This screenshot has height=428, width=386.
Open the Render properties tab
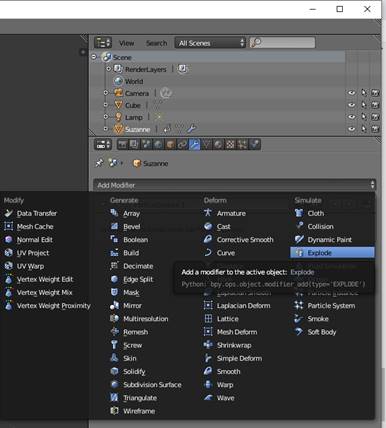coord(122,144)
